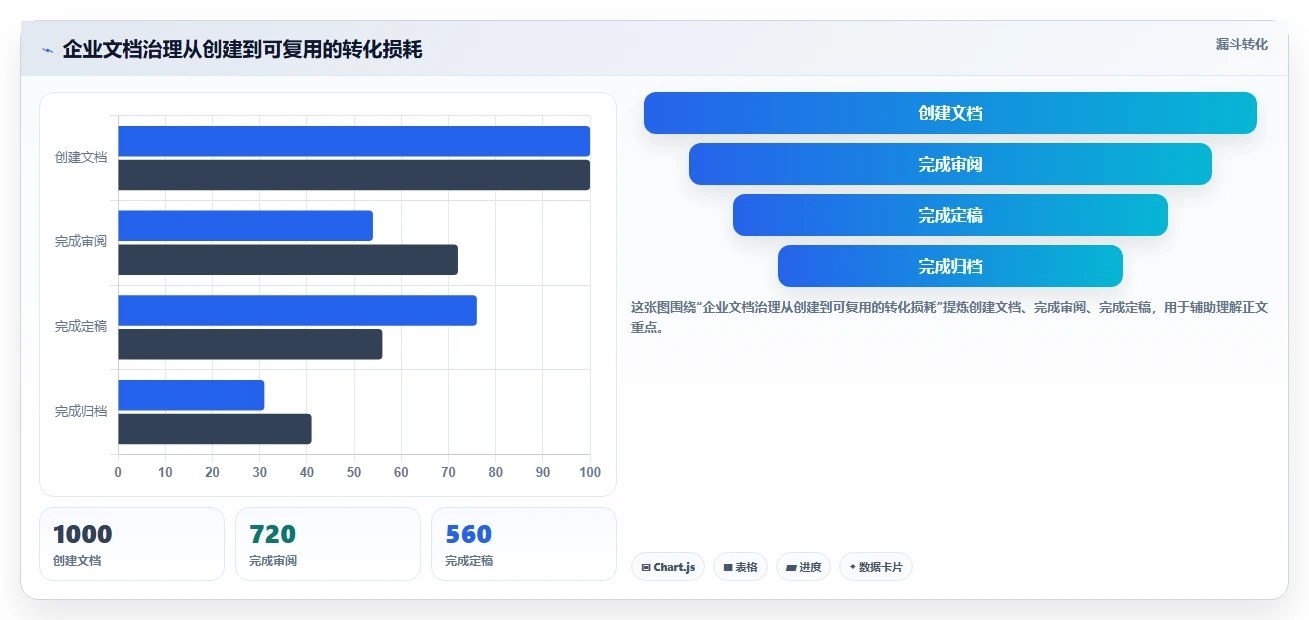Select the 创建文档 funnel stage

[x=950, y=113]
